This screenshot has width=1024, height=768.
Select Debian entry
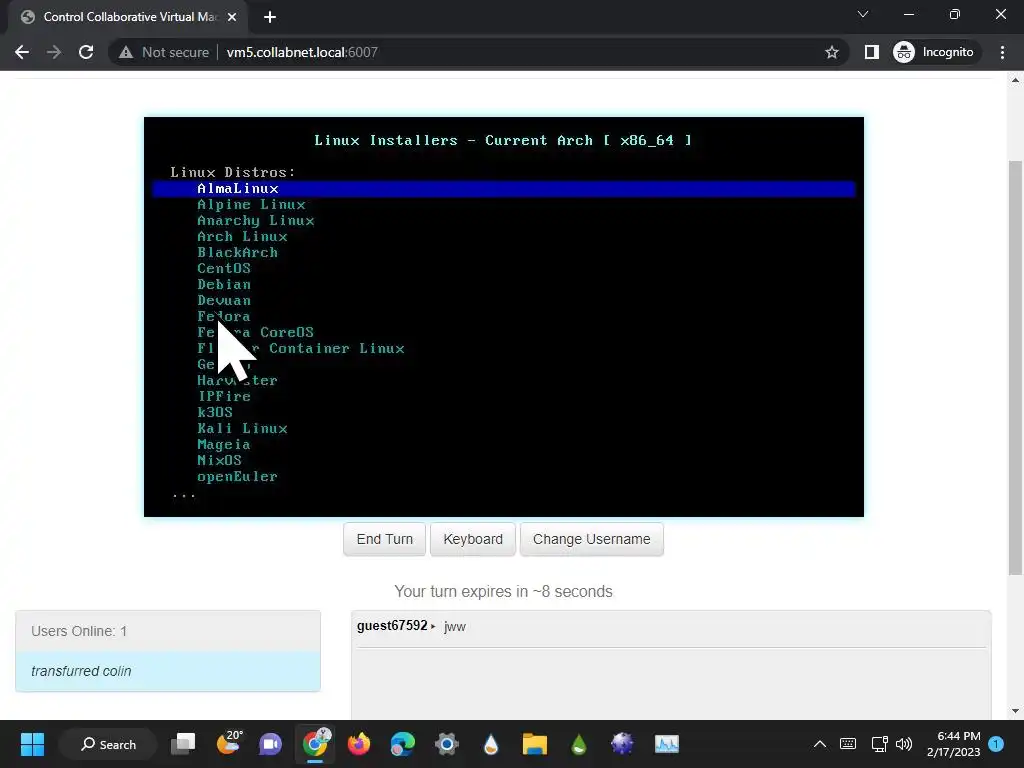224,285
